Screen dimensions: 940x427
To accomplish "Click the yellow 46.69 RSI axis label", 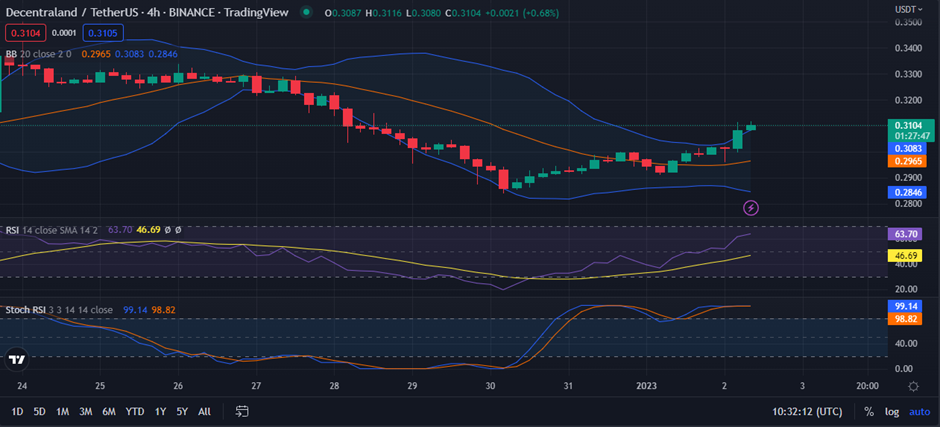I will click(x=906, y=255).
